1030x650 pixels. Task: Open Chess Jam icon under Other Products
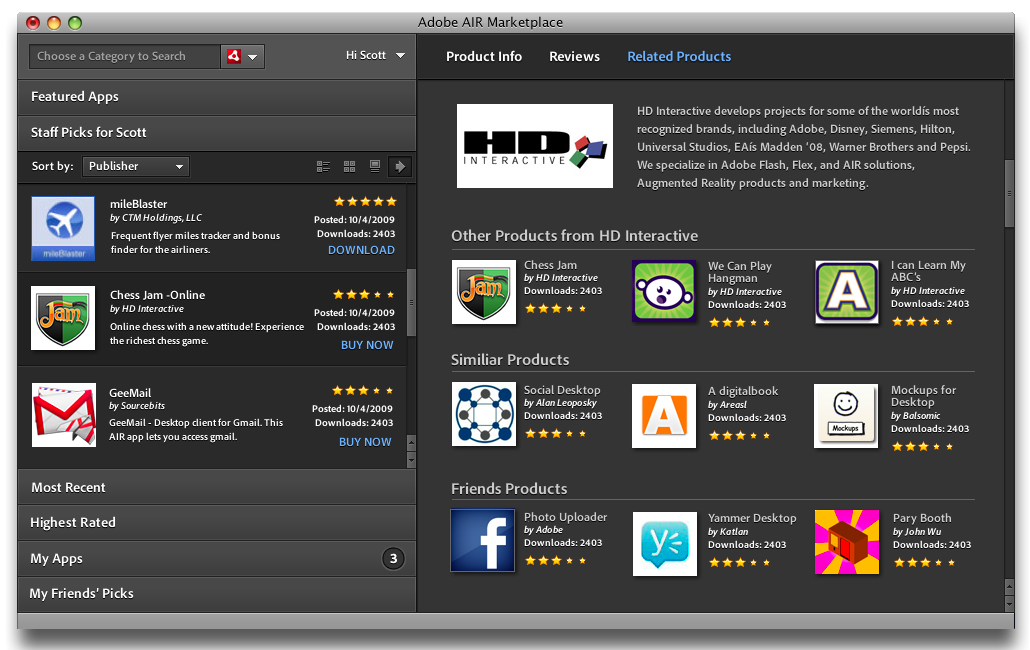coord(483,292)
